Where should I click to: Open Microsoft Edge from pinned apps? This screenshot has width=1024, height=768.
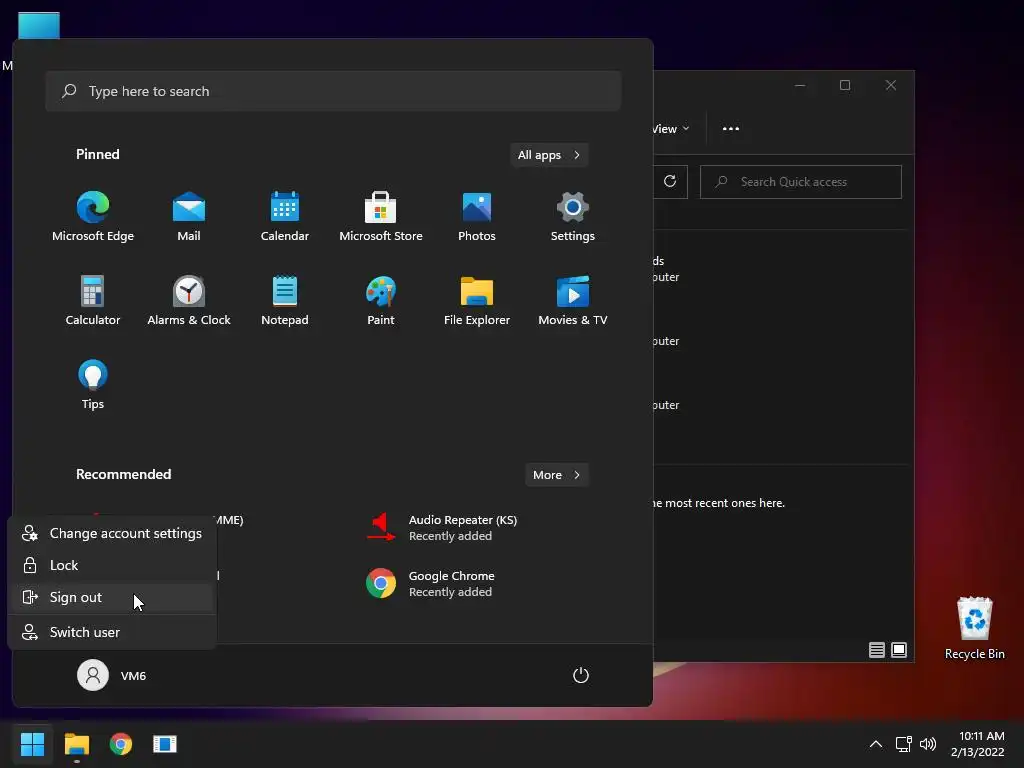click(93, 217)
